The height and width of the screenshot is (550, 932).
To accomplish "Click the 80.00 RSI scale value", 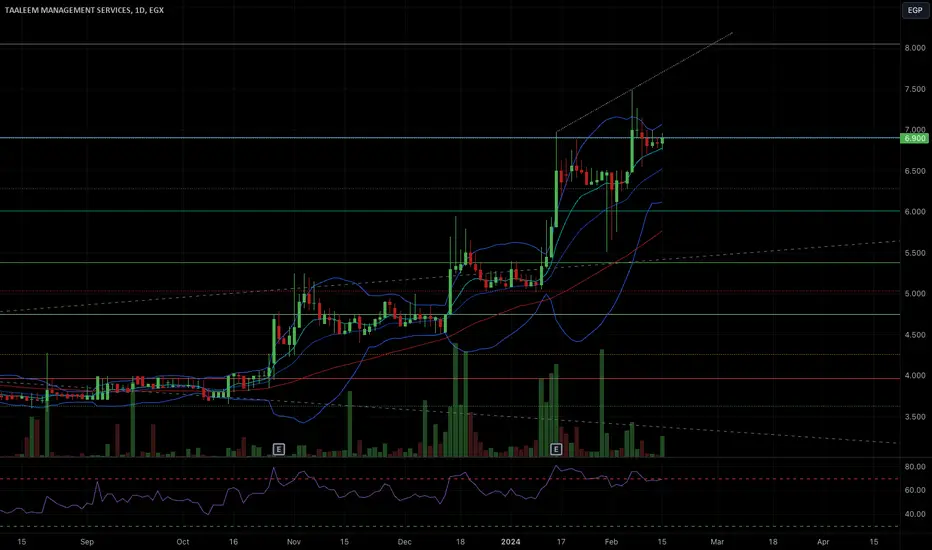I will (x=915, y=467).
